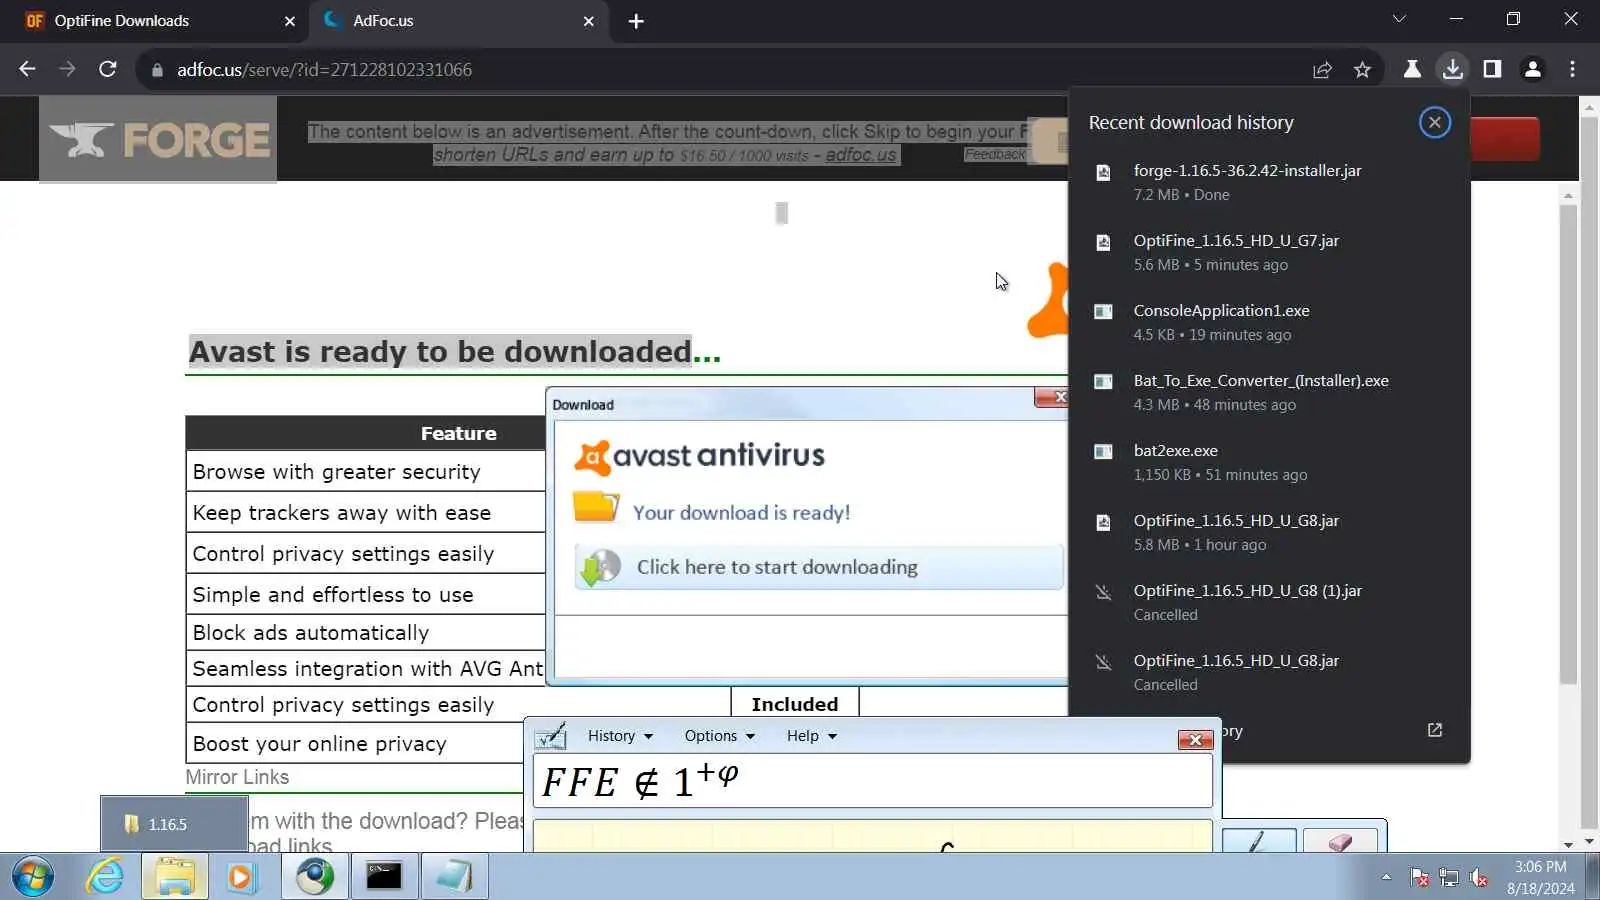Open the clock showing 3:06 PM
The height and width of the screenshot is (900, 1600).
pos(1540,877)
